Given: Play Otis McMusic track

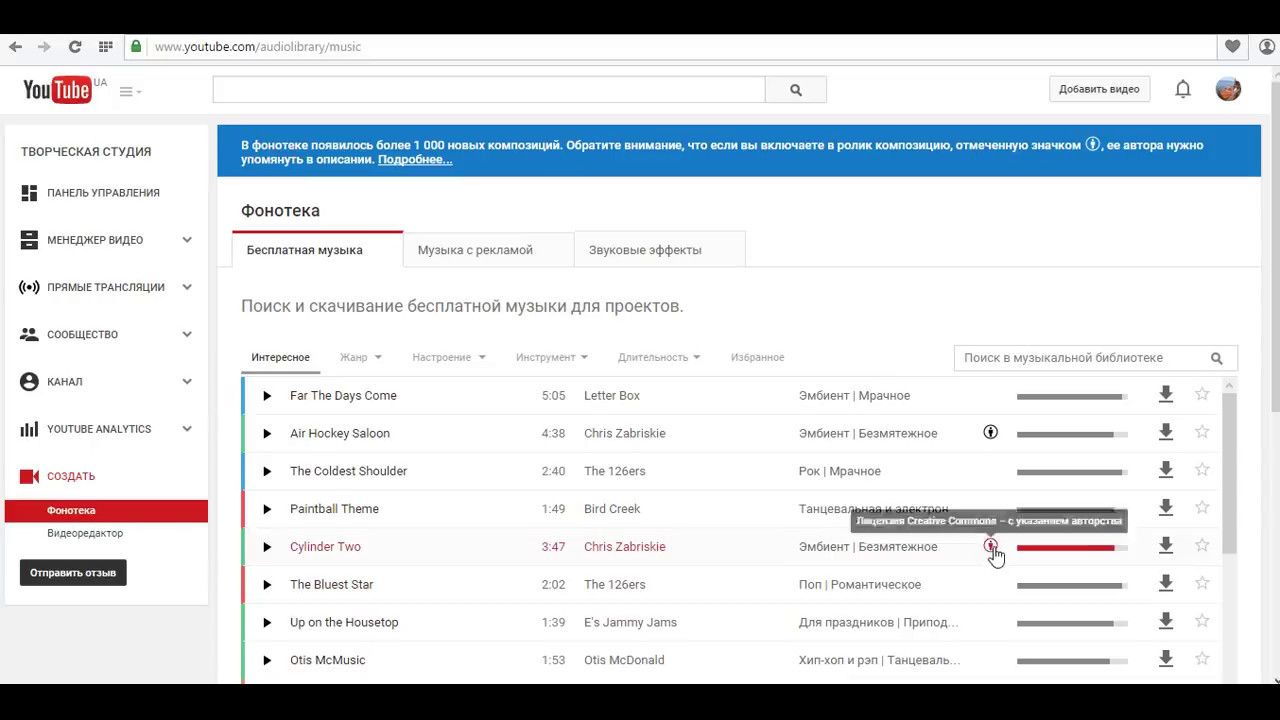Looking at the screenshot, I should [267, 660].
